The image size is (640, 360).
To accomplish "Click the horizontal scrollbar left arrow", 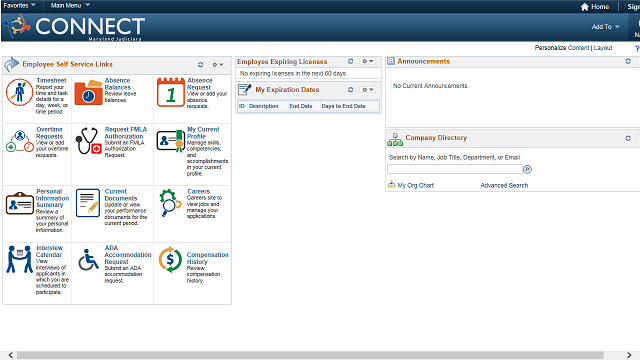I will [11, 355].
